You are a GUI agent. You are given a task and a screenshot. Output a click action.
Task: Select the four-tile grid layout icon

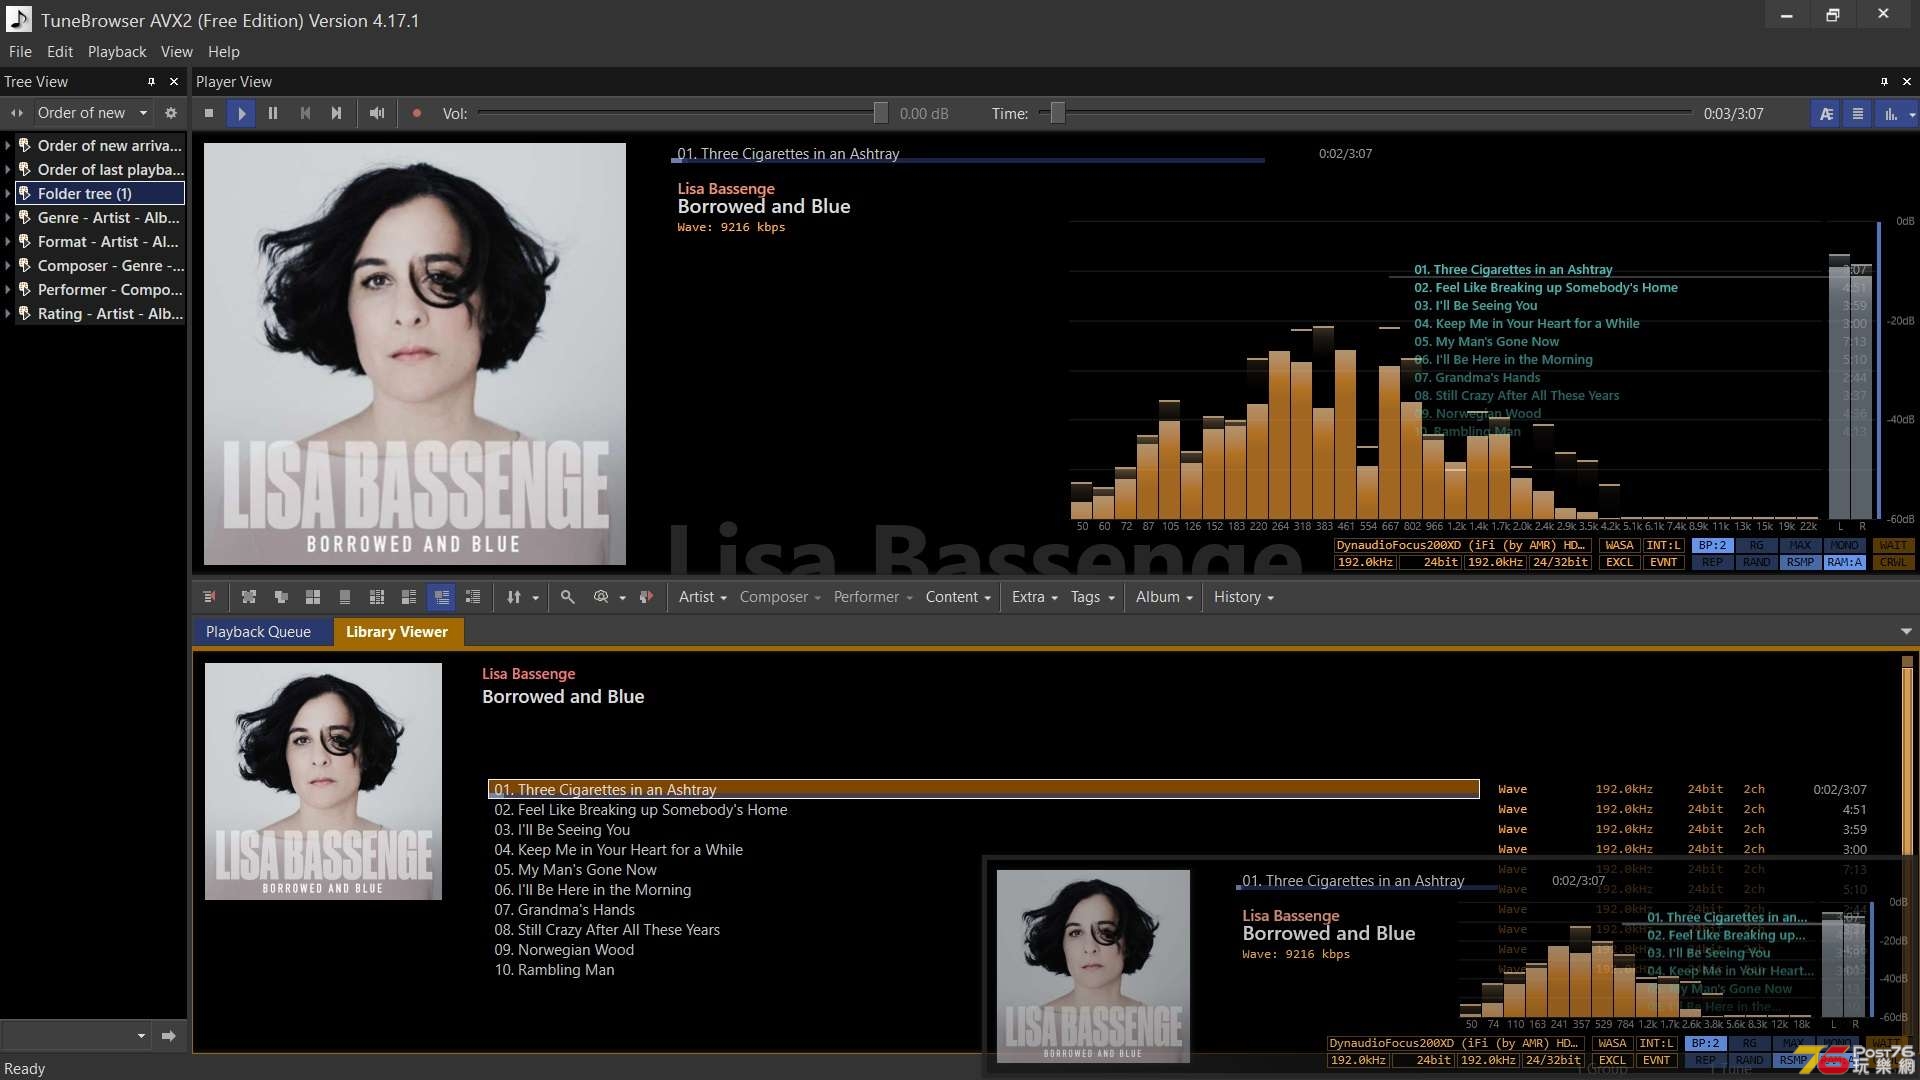pyautogui.click(x=313, y=597)
